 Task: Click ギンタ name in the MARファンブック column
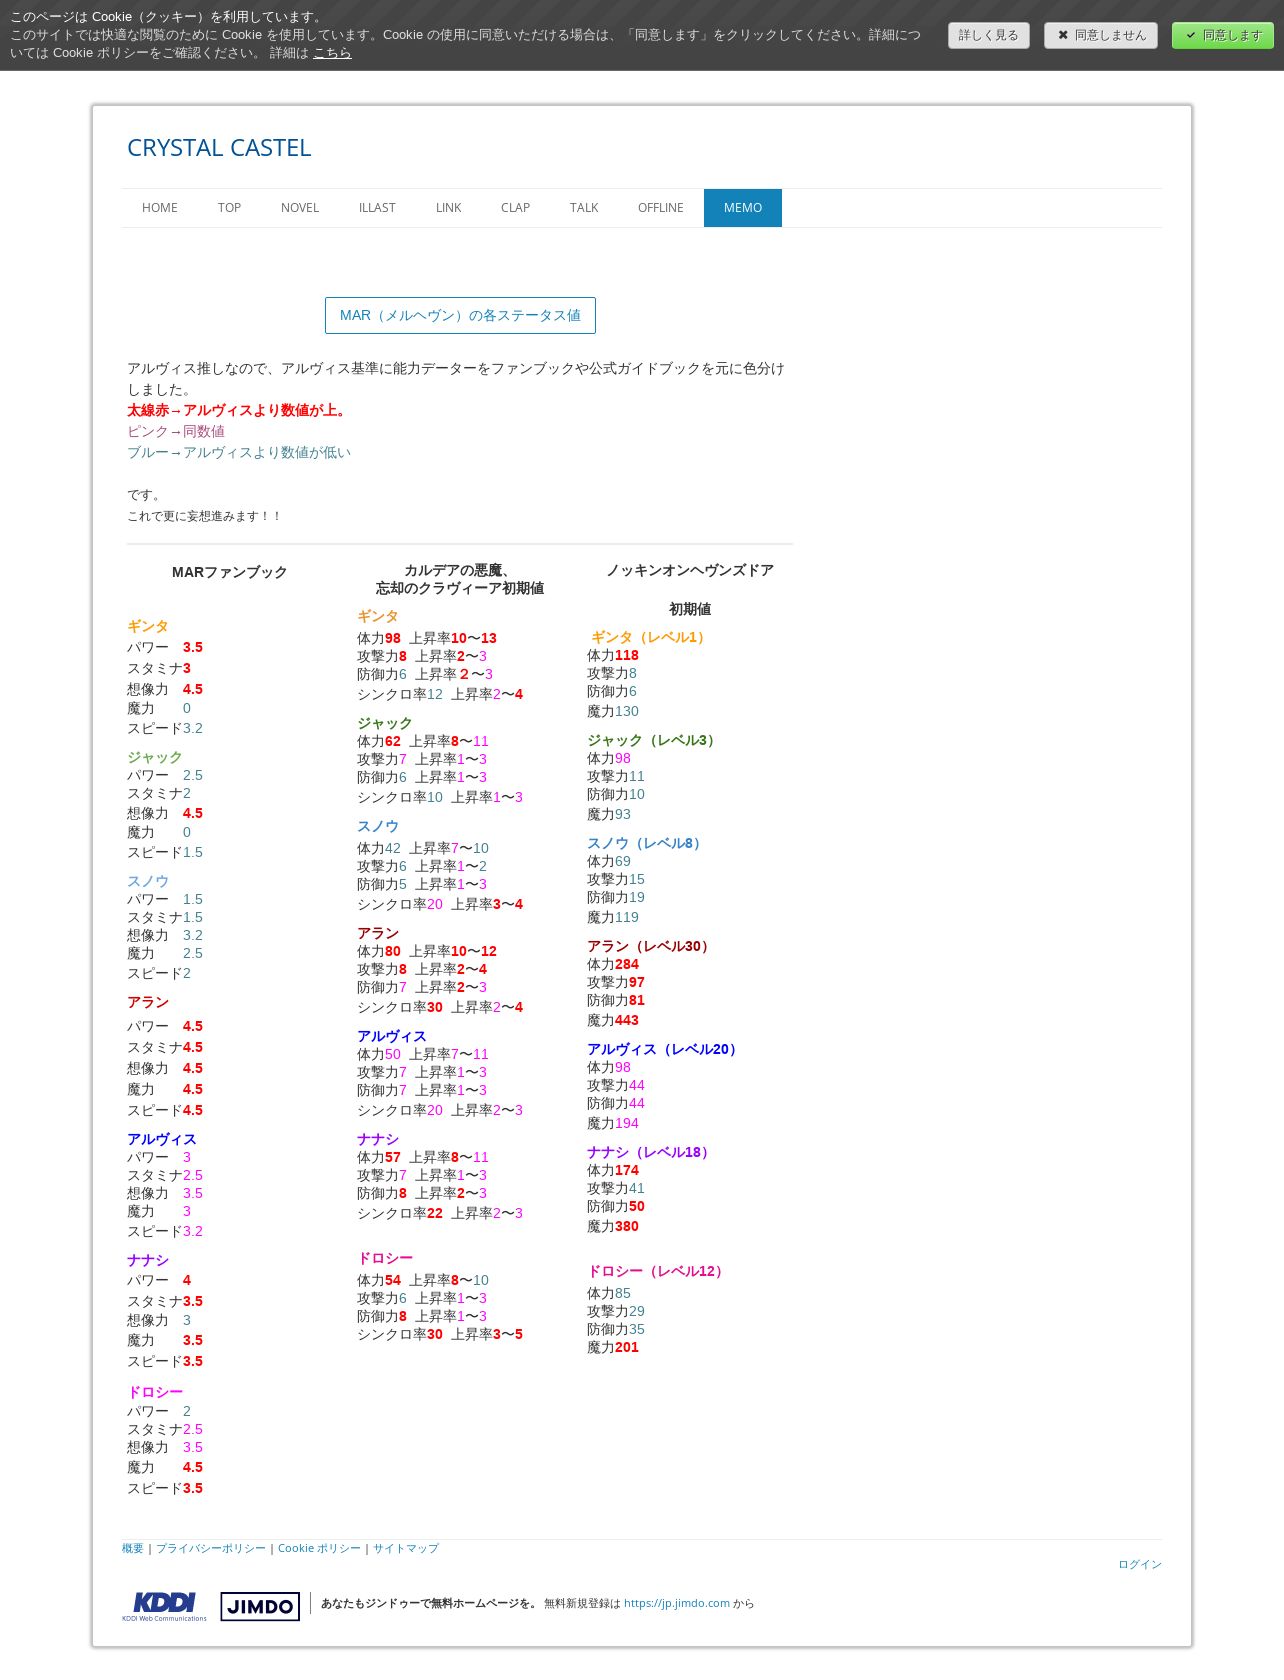tap(148, 626)
